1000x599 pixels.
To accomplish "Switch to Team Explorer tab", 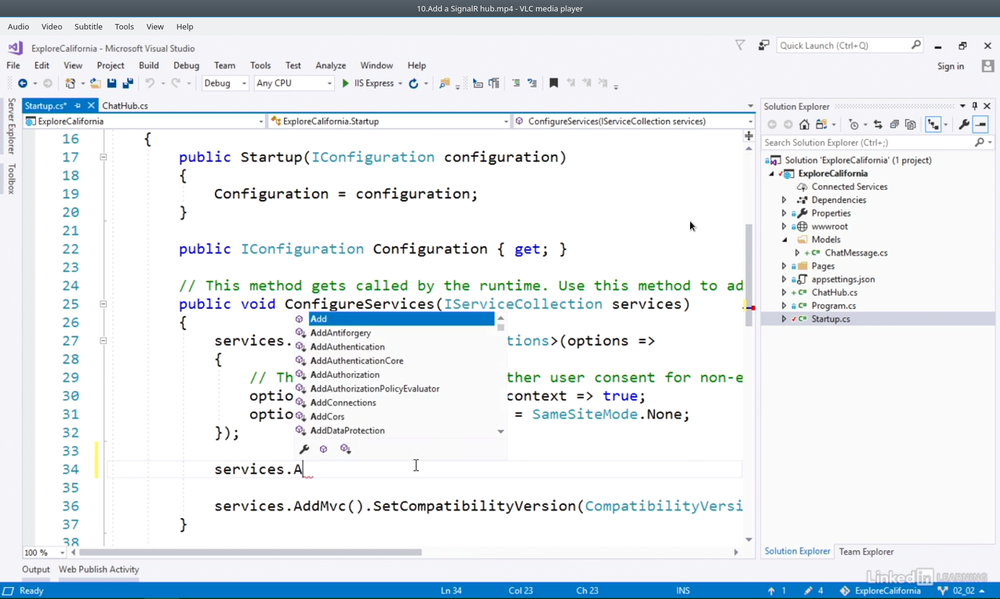I will click(866, 552).
